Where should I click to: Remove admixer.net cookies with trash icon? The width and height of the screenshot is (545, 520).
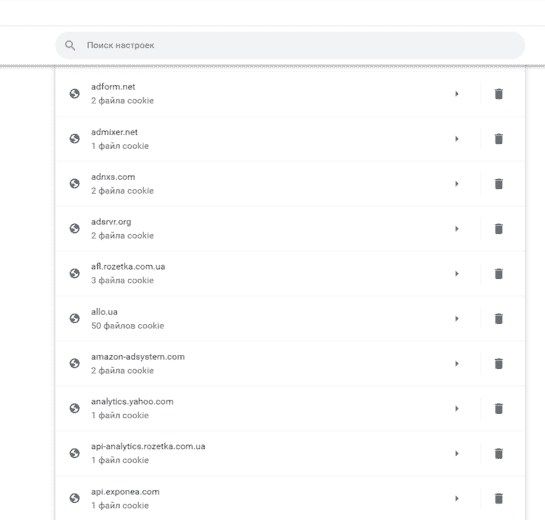498,139
